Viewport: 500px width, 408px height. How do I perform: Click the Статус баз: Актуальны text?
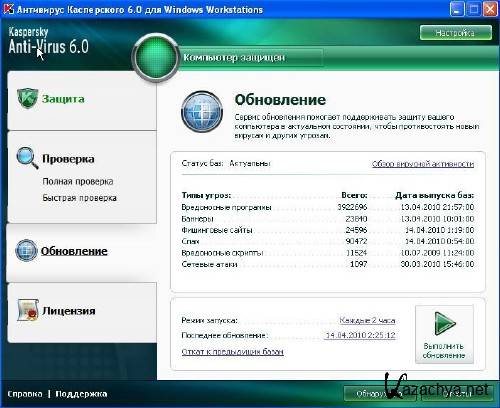coord(226,163)
